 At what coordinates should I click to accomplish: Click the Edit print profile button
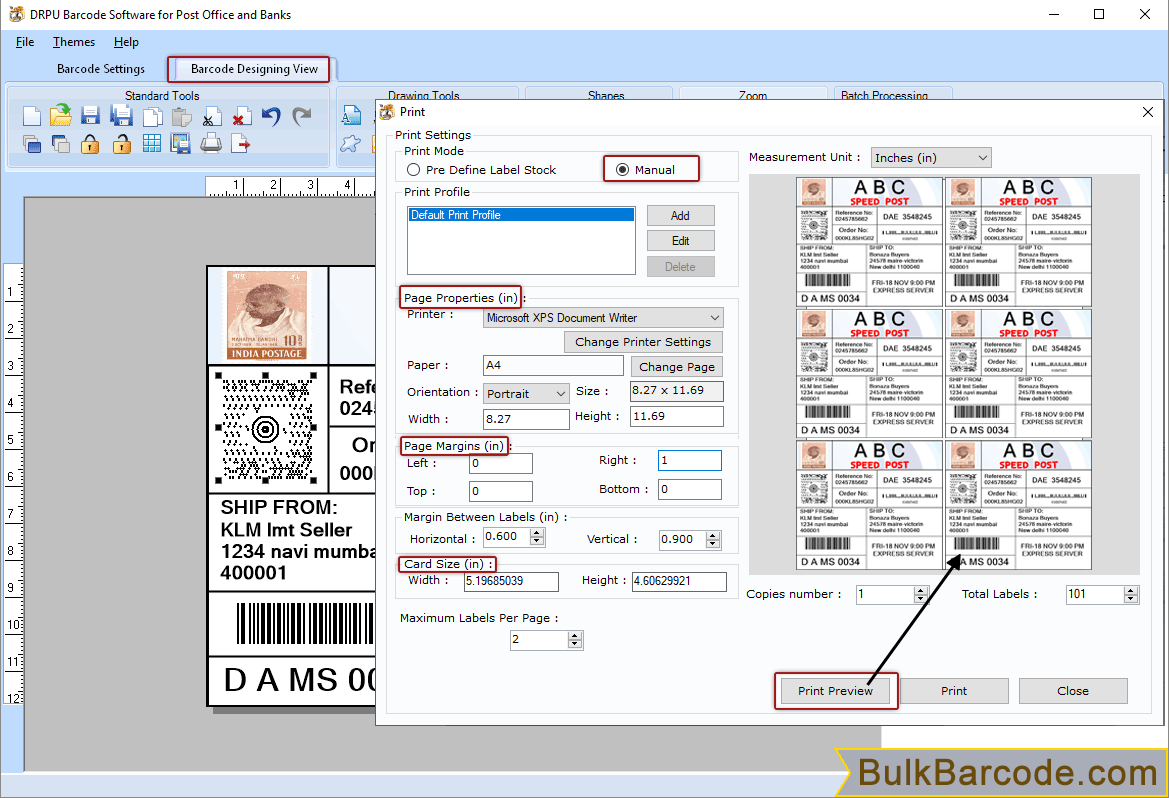(681, 241)
